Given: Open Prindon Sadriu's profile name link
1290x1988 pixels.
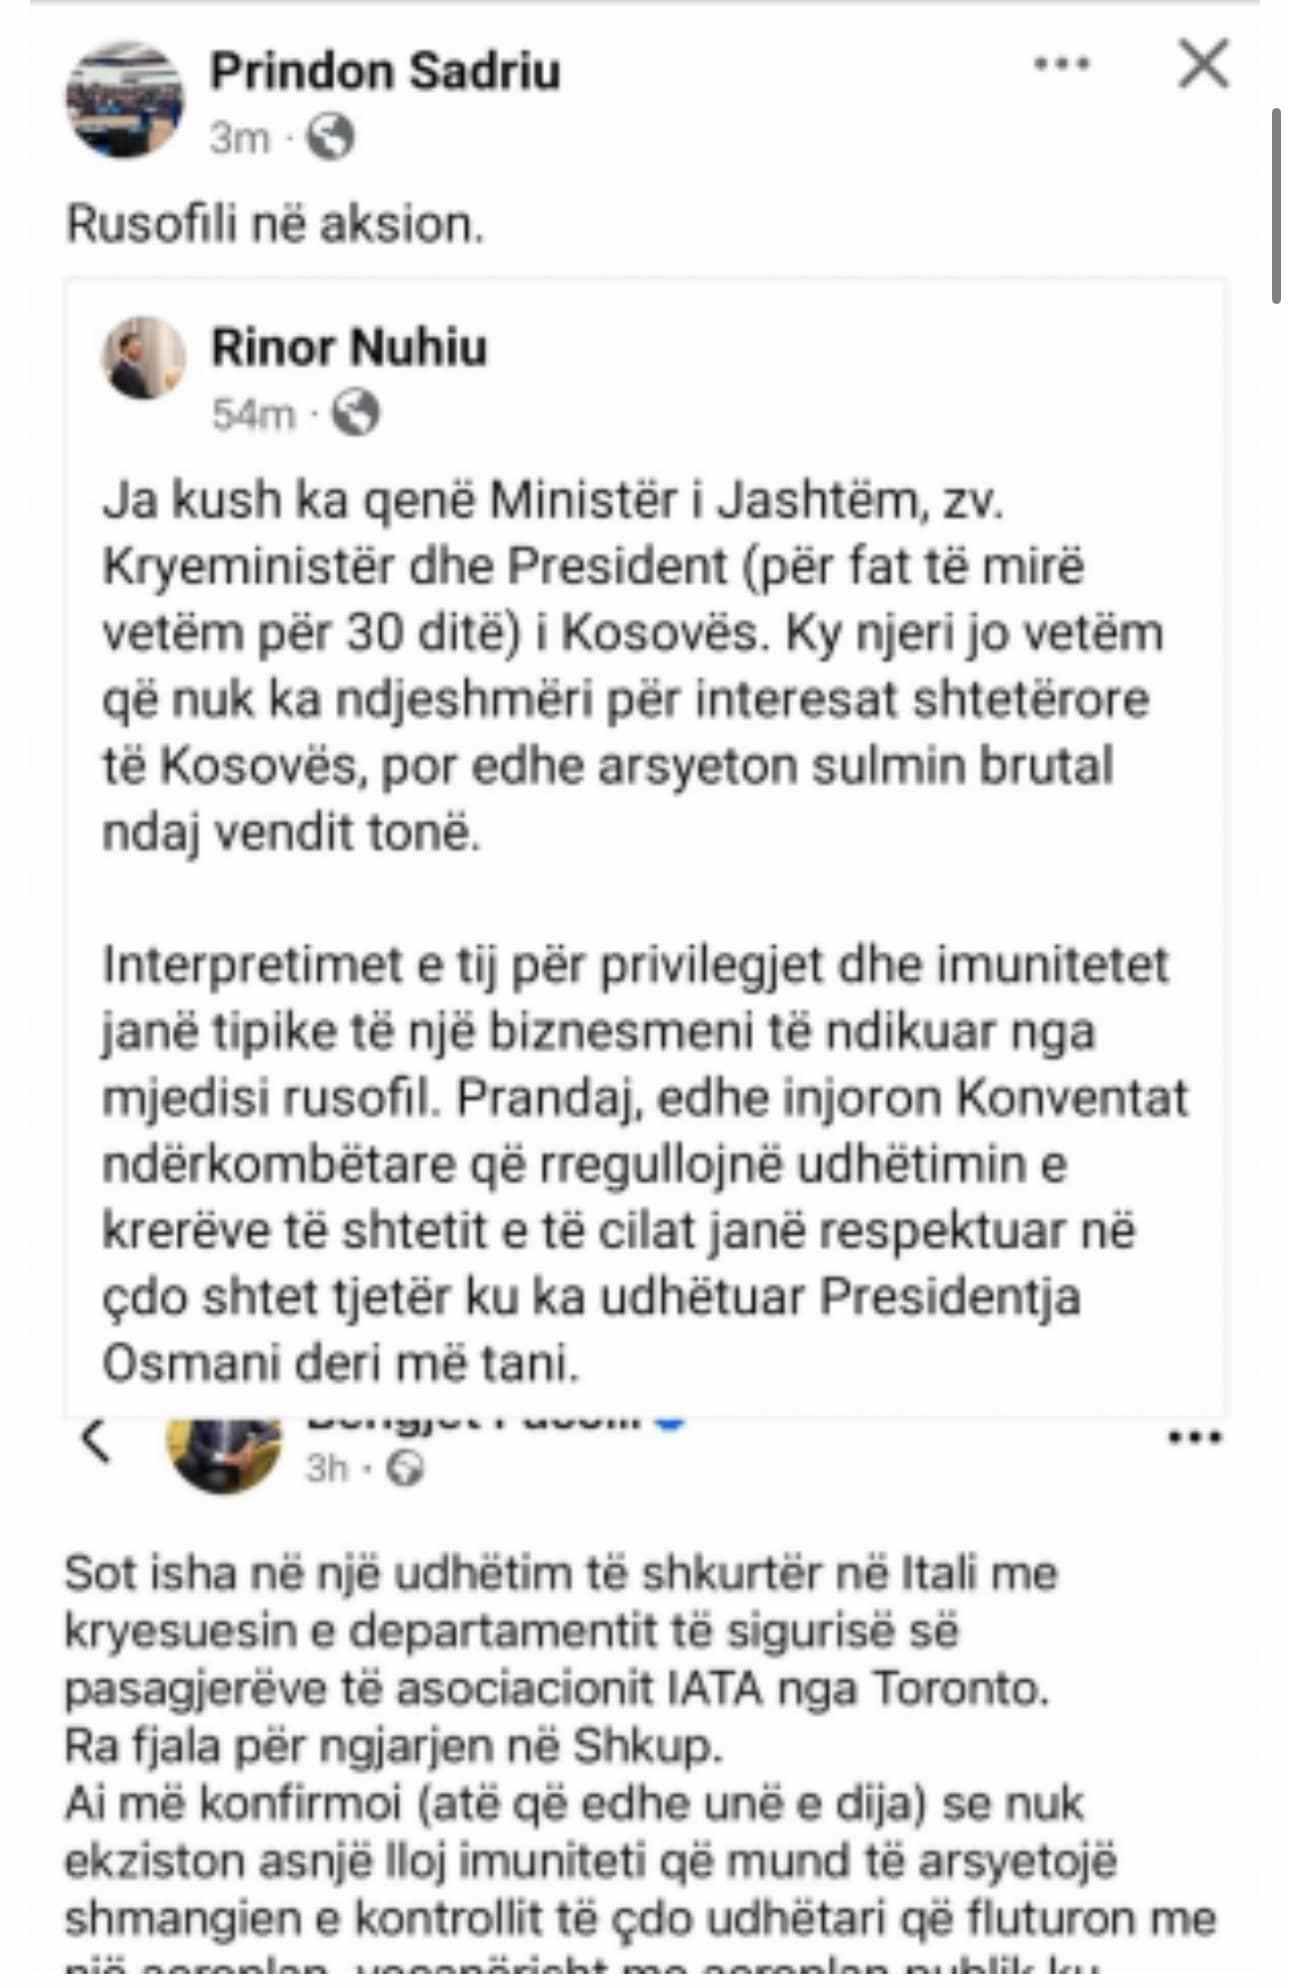Looking at the screenshot, I should (385, 72).
